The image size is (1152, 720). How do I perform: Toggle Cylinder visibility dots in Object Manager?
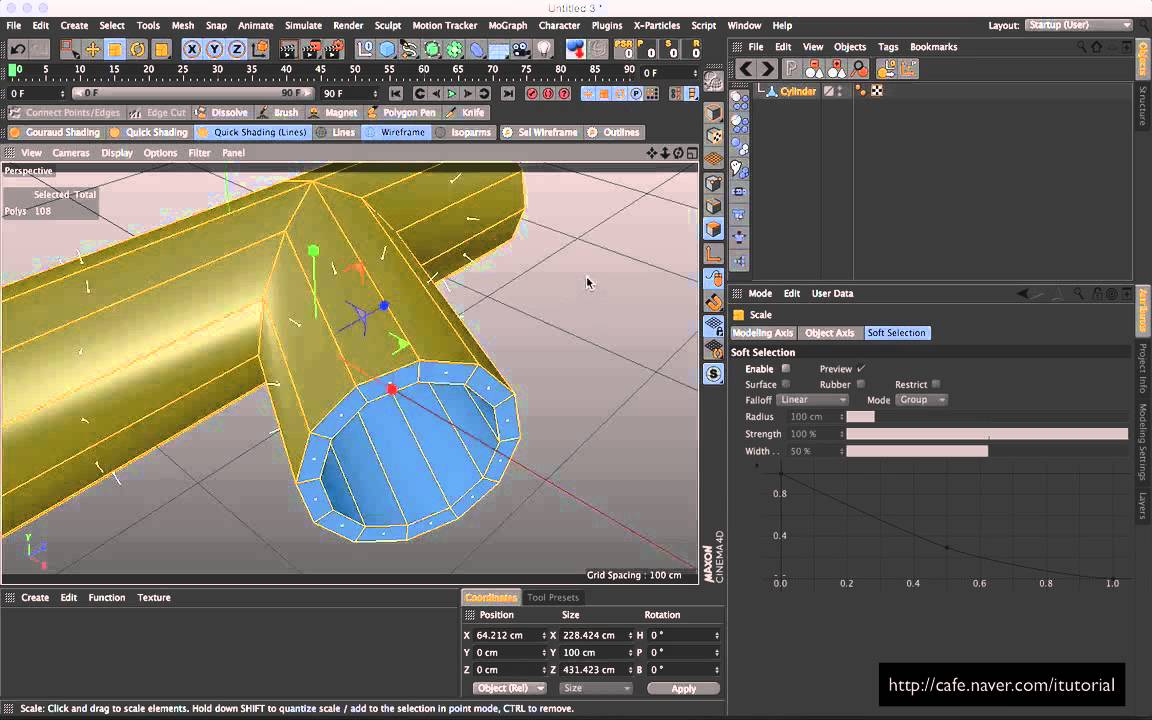click(x=840, y=90)
